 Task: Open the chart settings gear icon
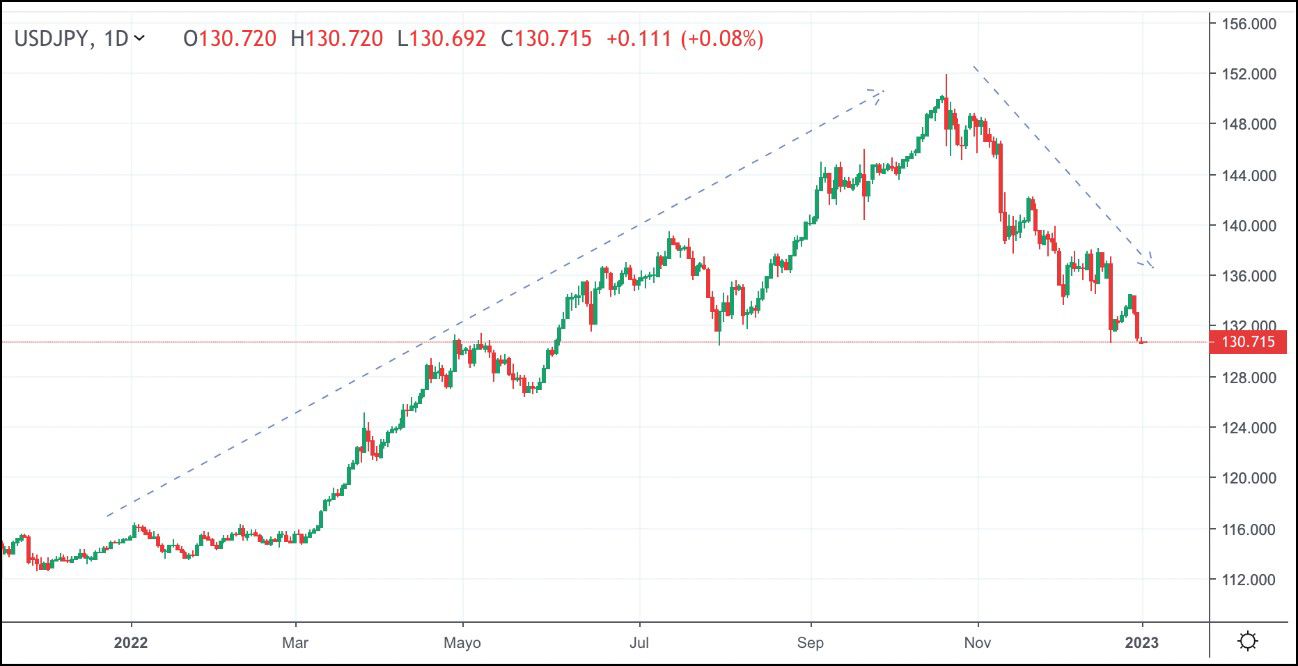[x=1247, y=641]
